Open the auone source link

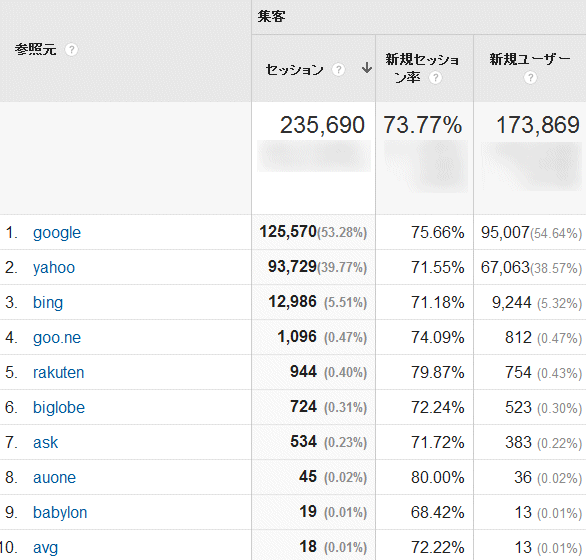tap(55, 478)
